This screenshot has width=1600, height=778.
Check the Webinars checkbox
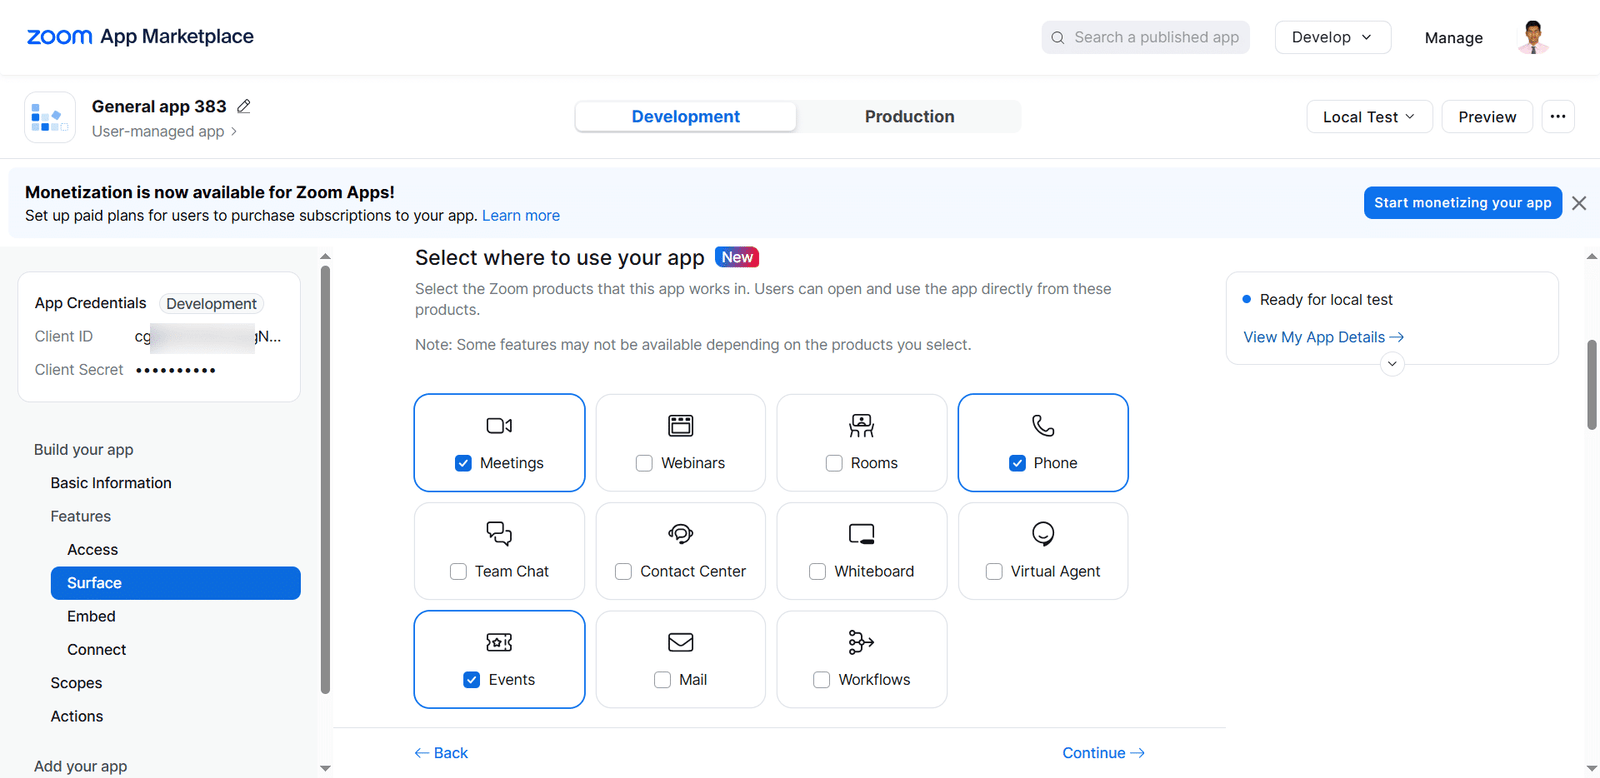[644, 463]
